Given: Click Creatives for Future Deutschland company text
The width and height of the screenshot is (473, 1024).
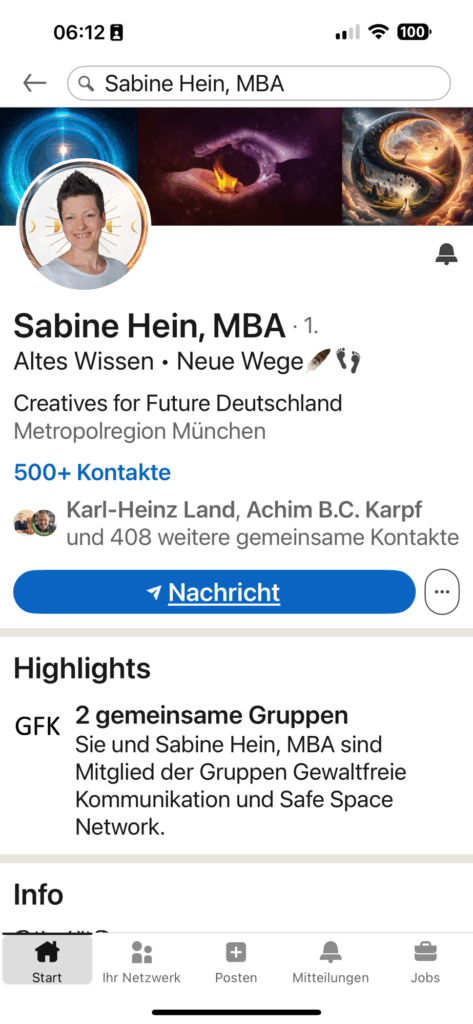Looking at the screenshot, I should [178, 403].
